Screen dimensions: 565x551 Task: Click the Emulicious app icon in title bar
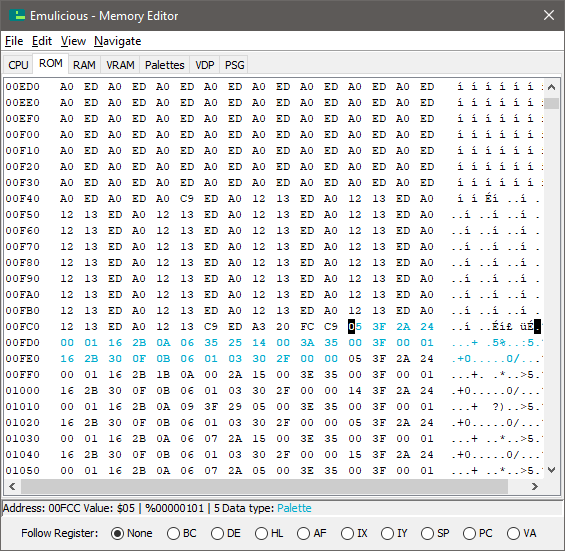(x=17, y=15)
